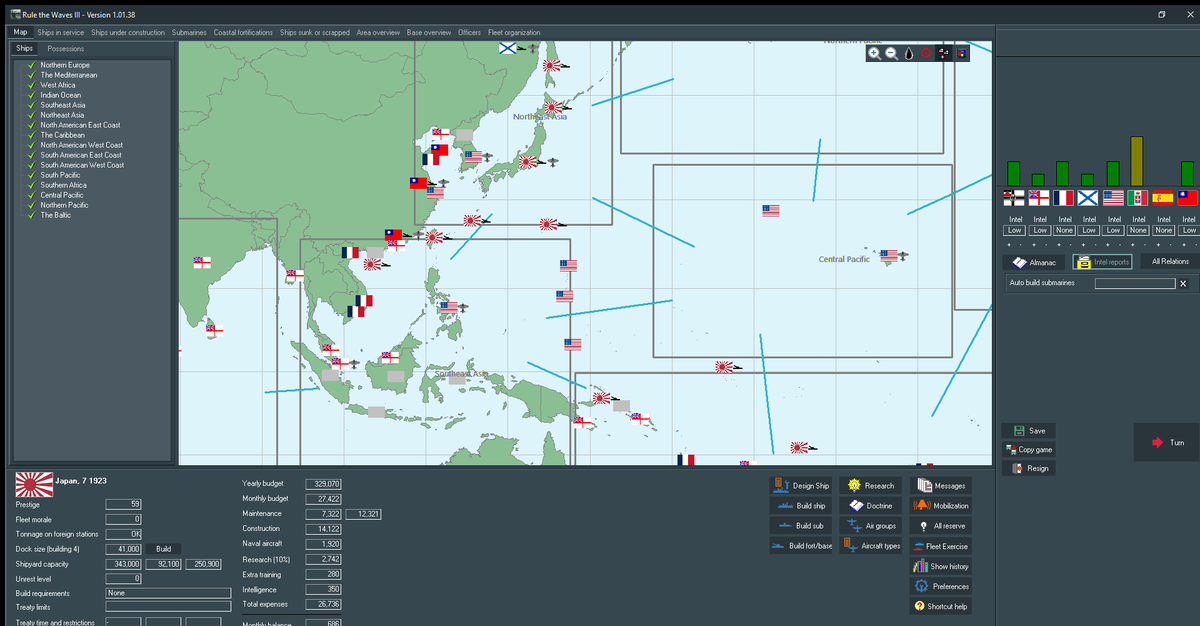The width and height of the screenshot is (1200, 626).
Task: Click Germany's green tension bar
Action: 1014,173
